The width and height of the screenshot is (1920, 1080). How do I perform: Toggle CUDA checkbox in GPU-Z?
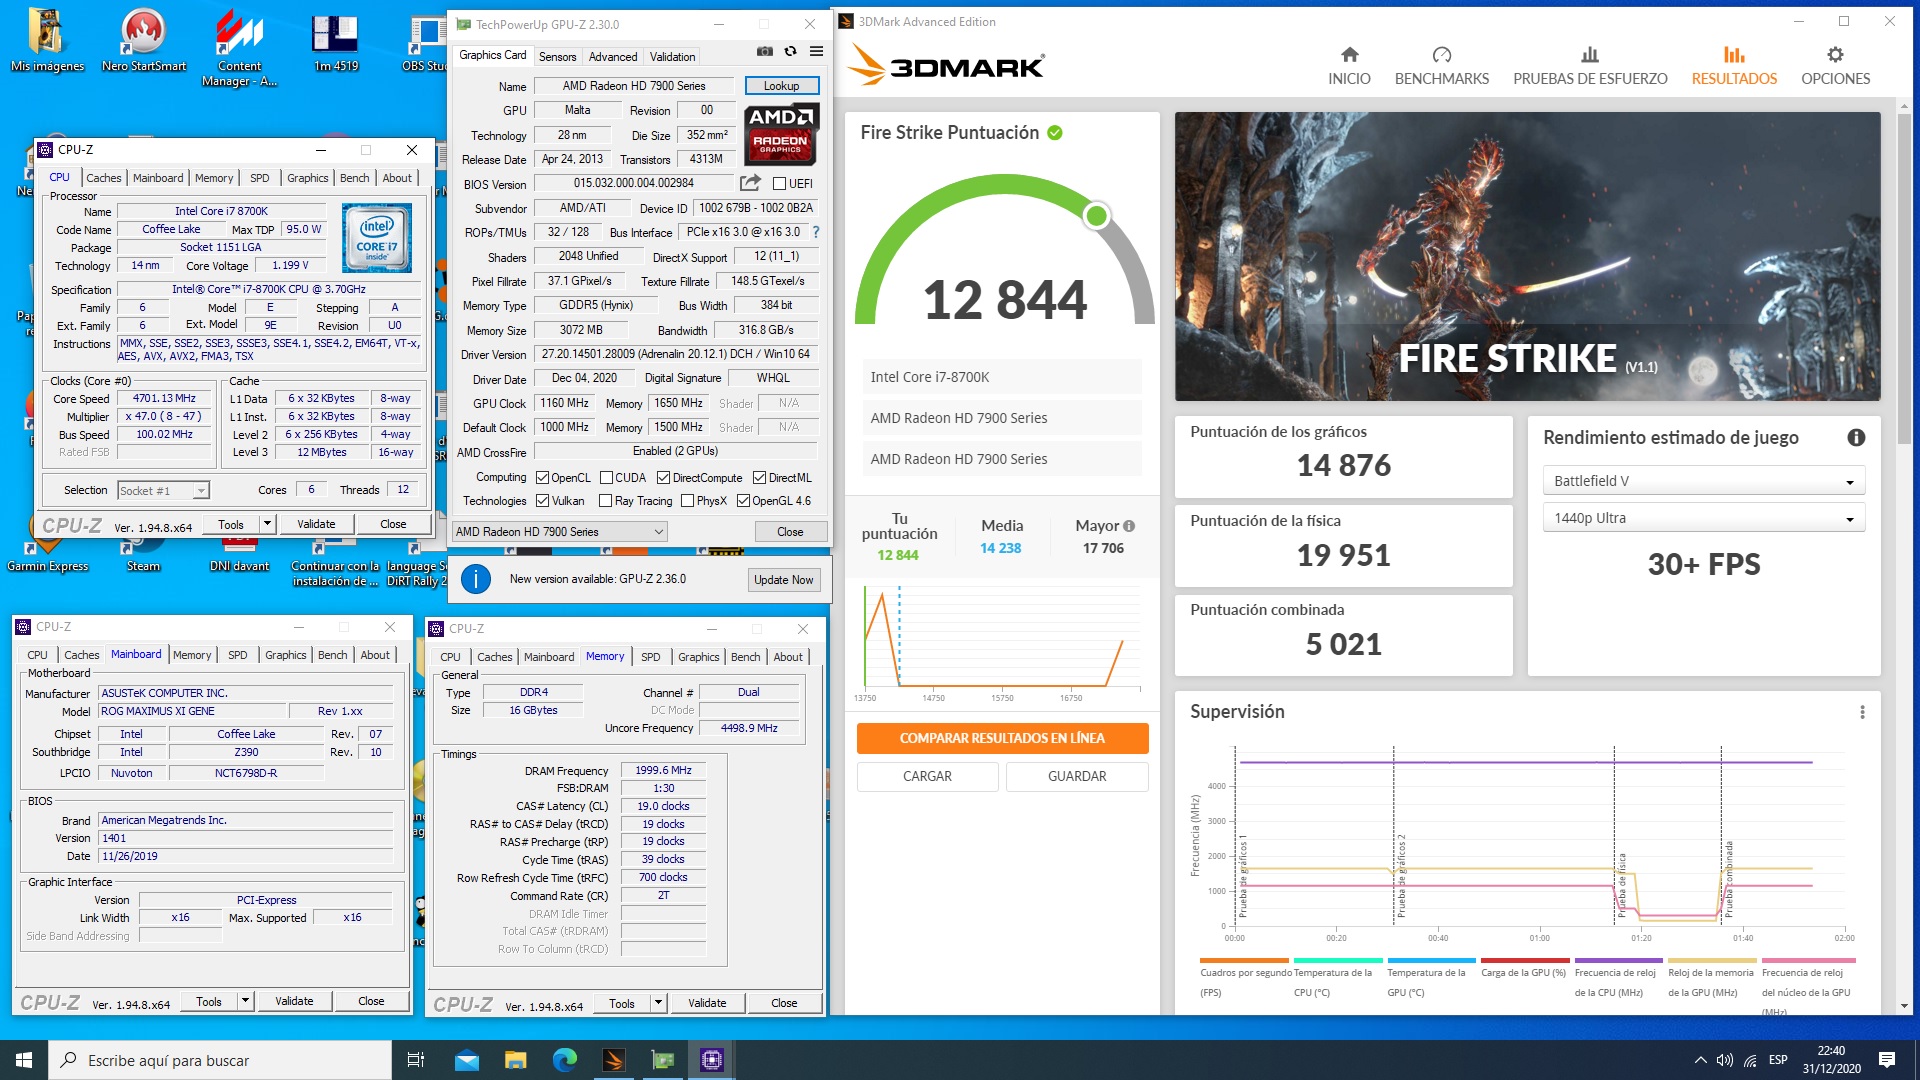(x=605, y=478)
